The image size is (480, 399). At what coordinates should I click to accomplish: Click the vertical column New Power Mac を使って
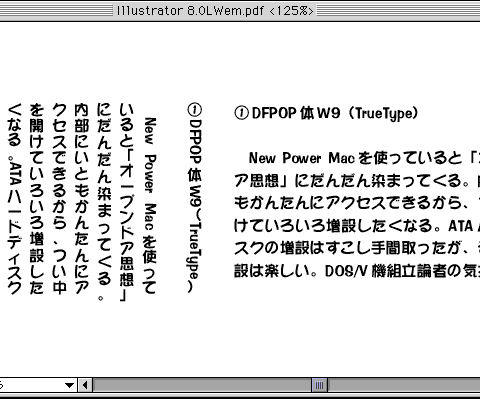(149, 205)
